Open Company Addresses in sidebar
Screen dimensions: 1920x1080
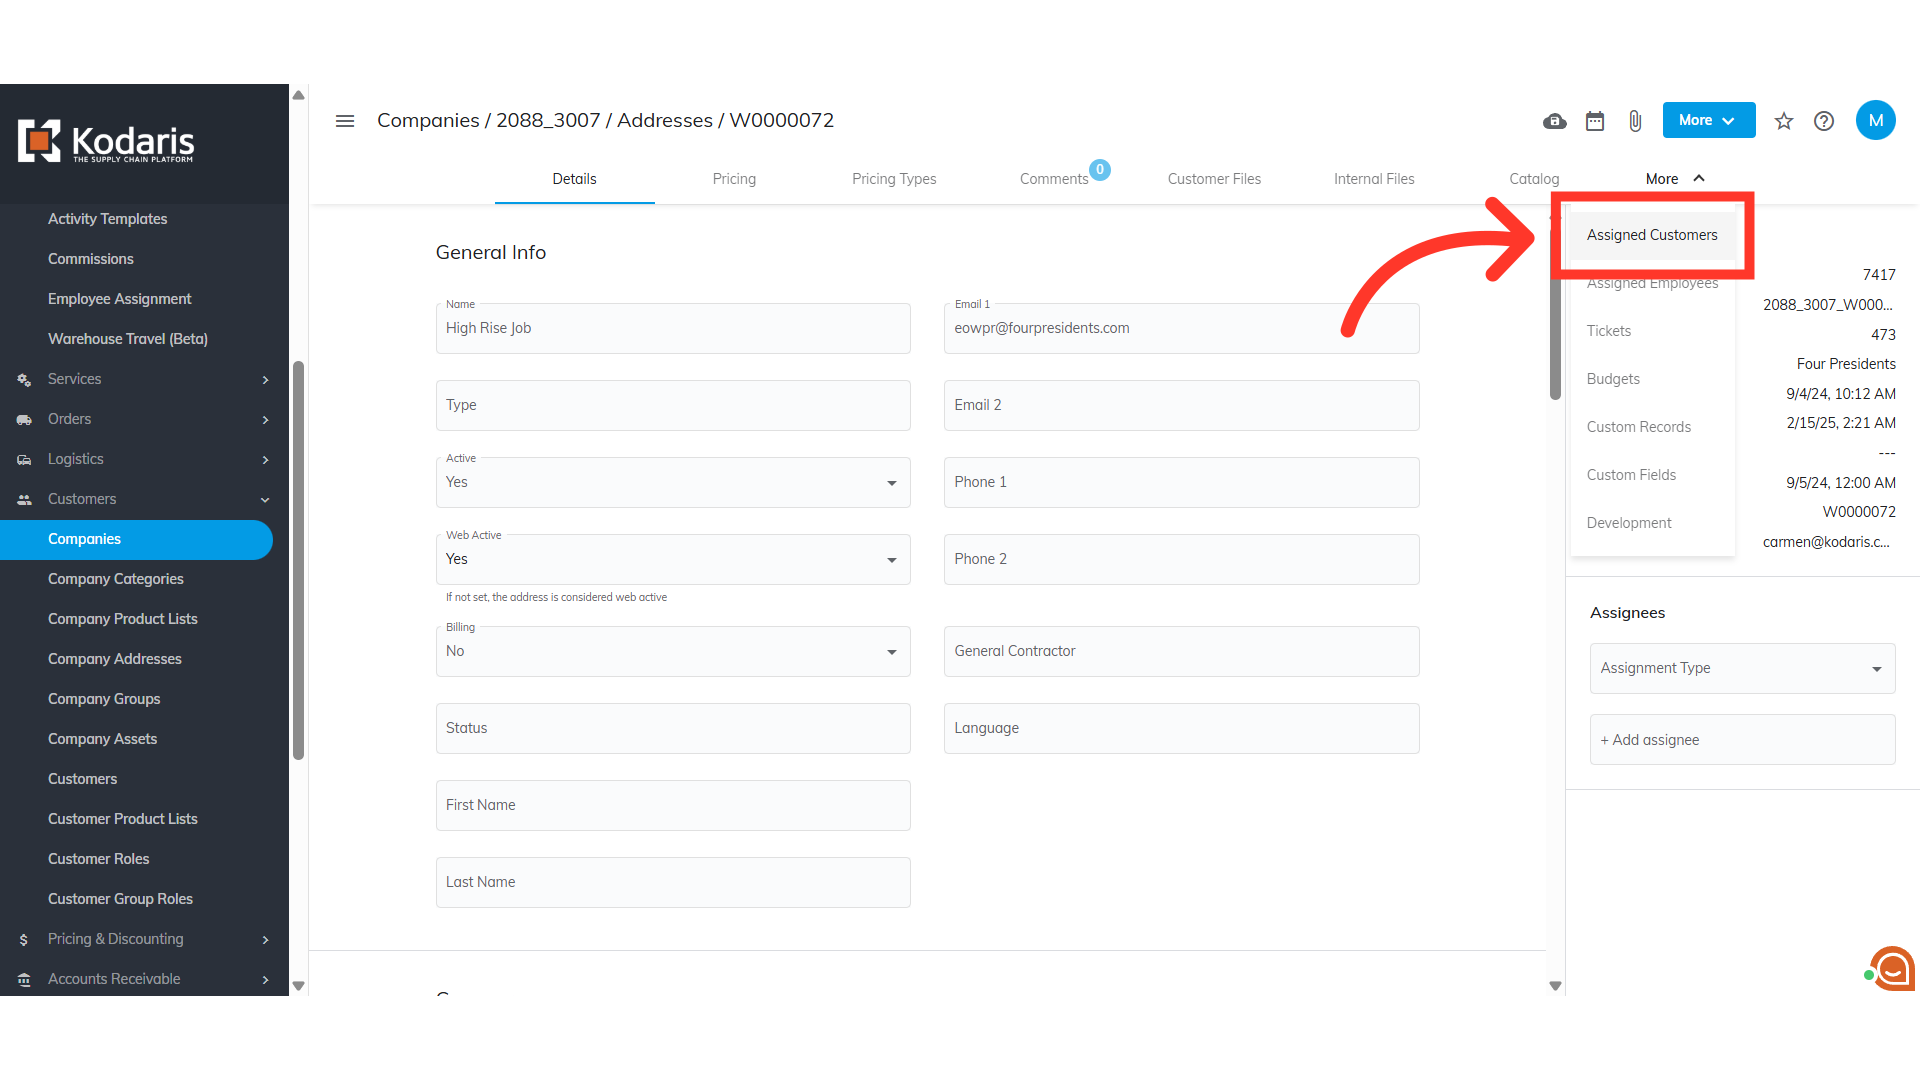(115, 659)
